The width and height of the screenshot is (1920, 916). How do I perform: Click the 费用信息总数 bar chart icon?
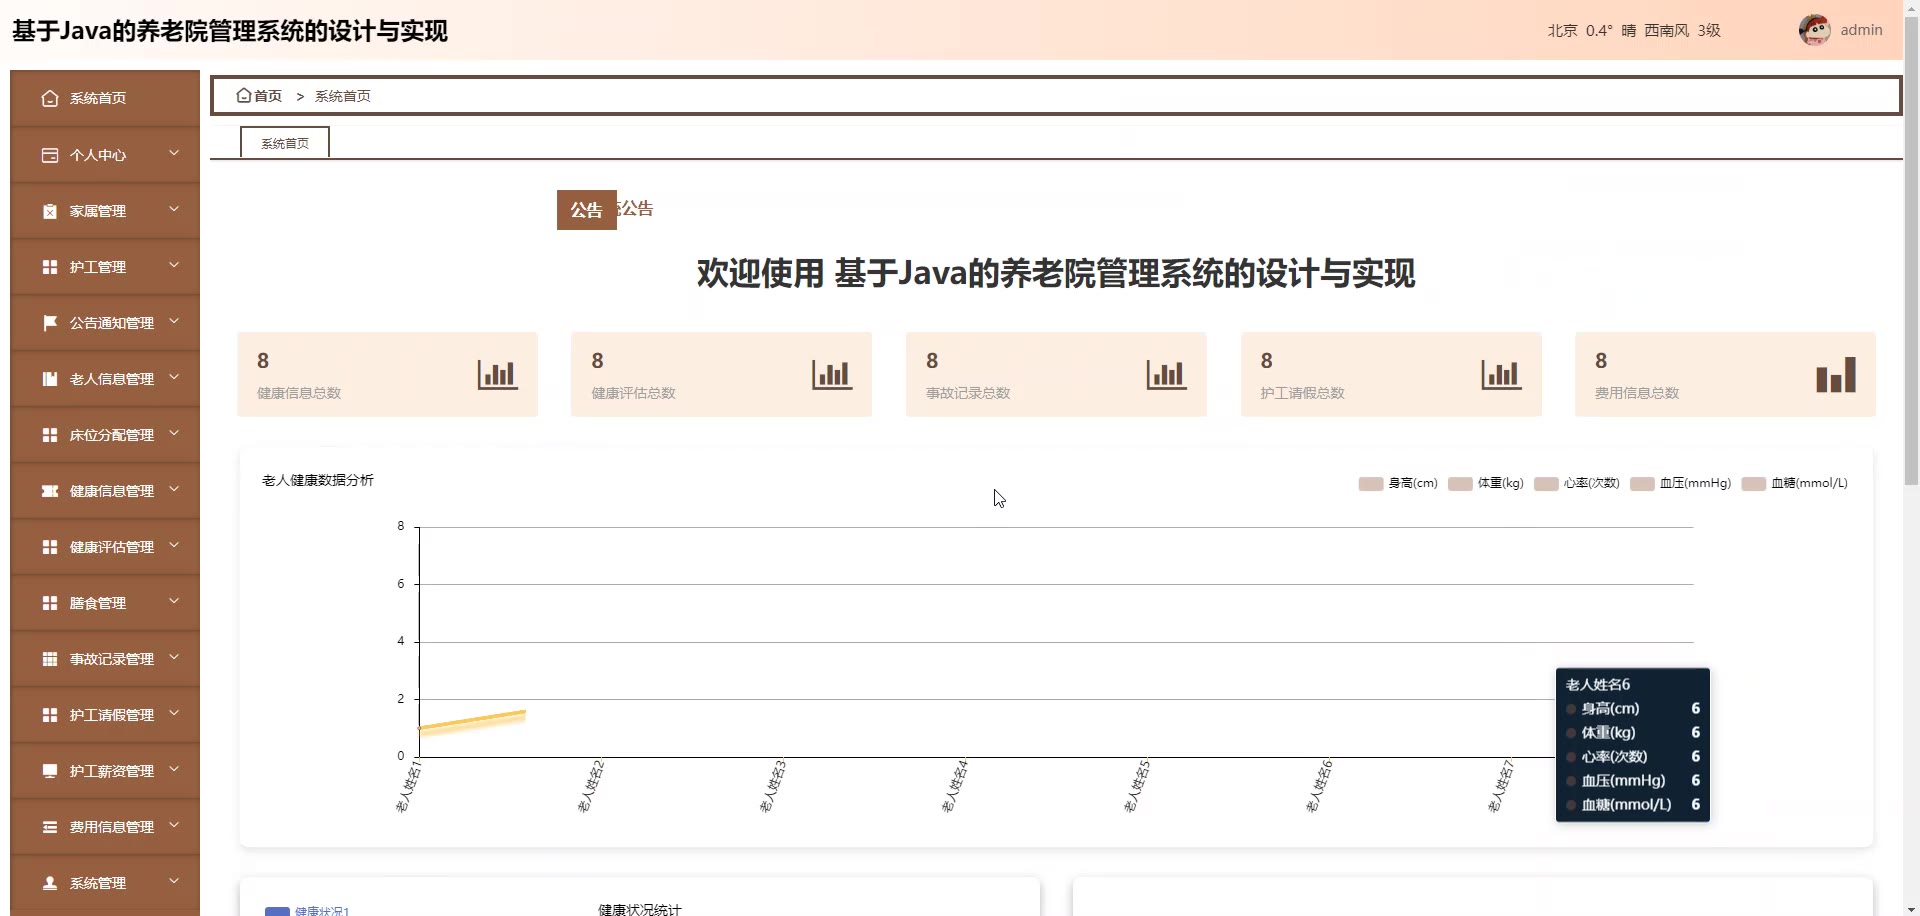click(1836, 374)
